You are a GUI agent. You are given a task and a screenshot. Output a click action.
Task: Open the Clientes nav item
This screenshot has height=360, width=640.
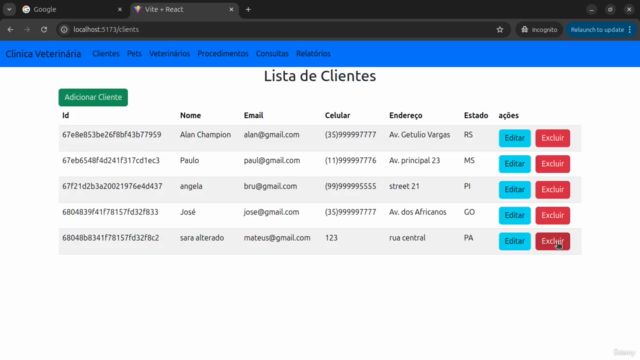[x=106, y=53]
